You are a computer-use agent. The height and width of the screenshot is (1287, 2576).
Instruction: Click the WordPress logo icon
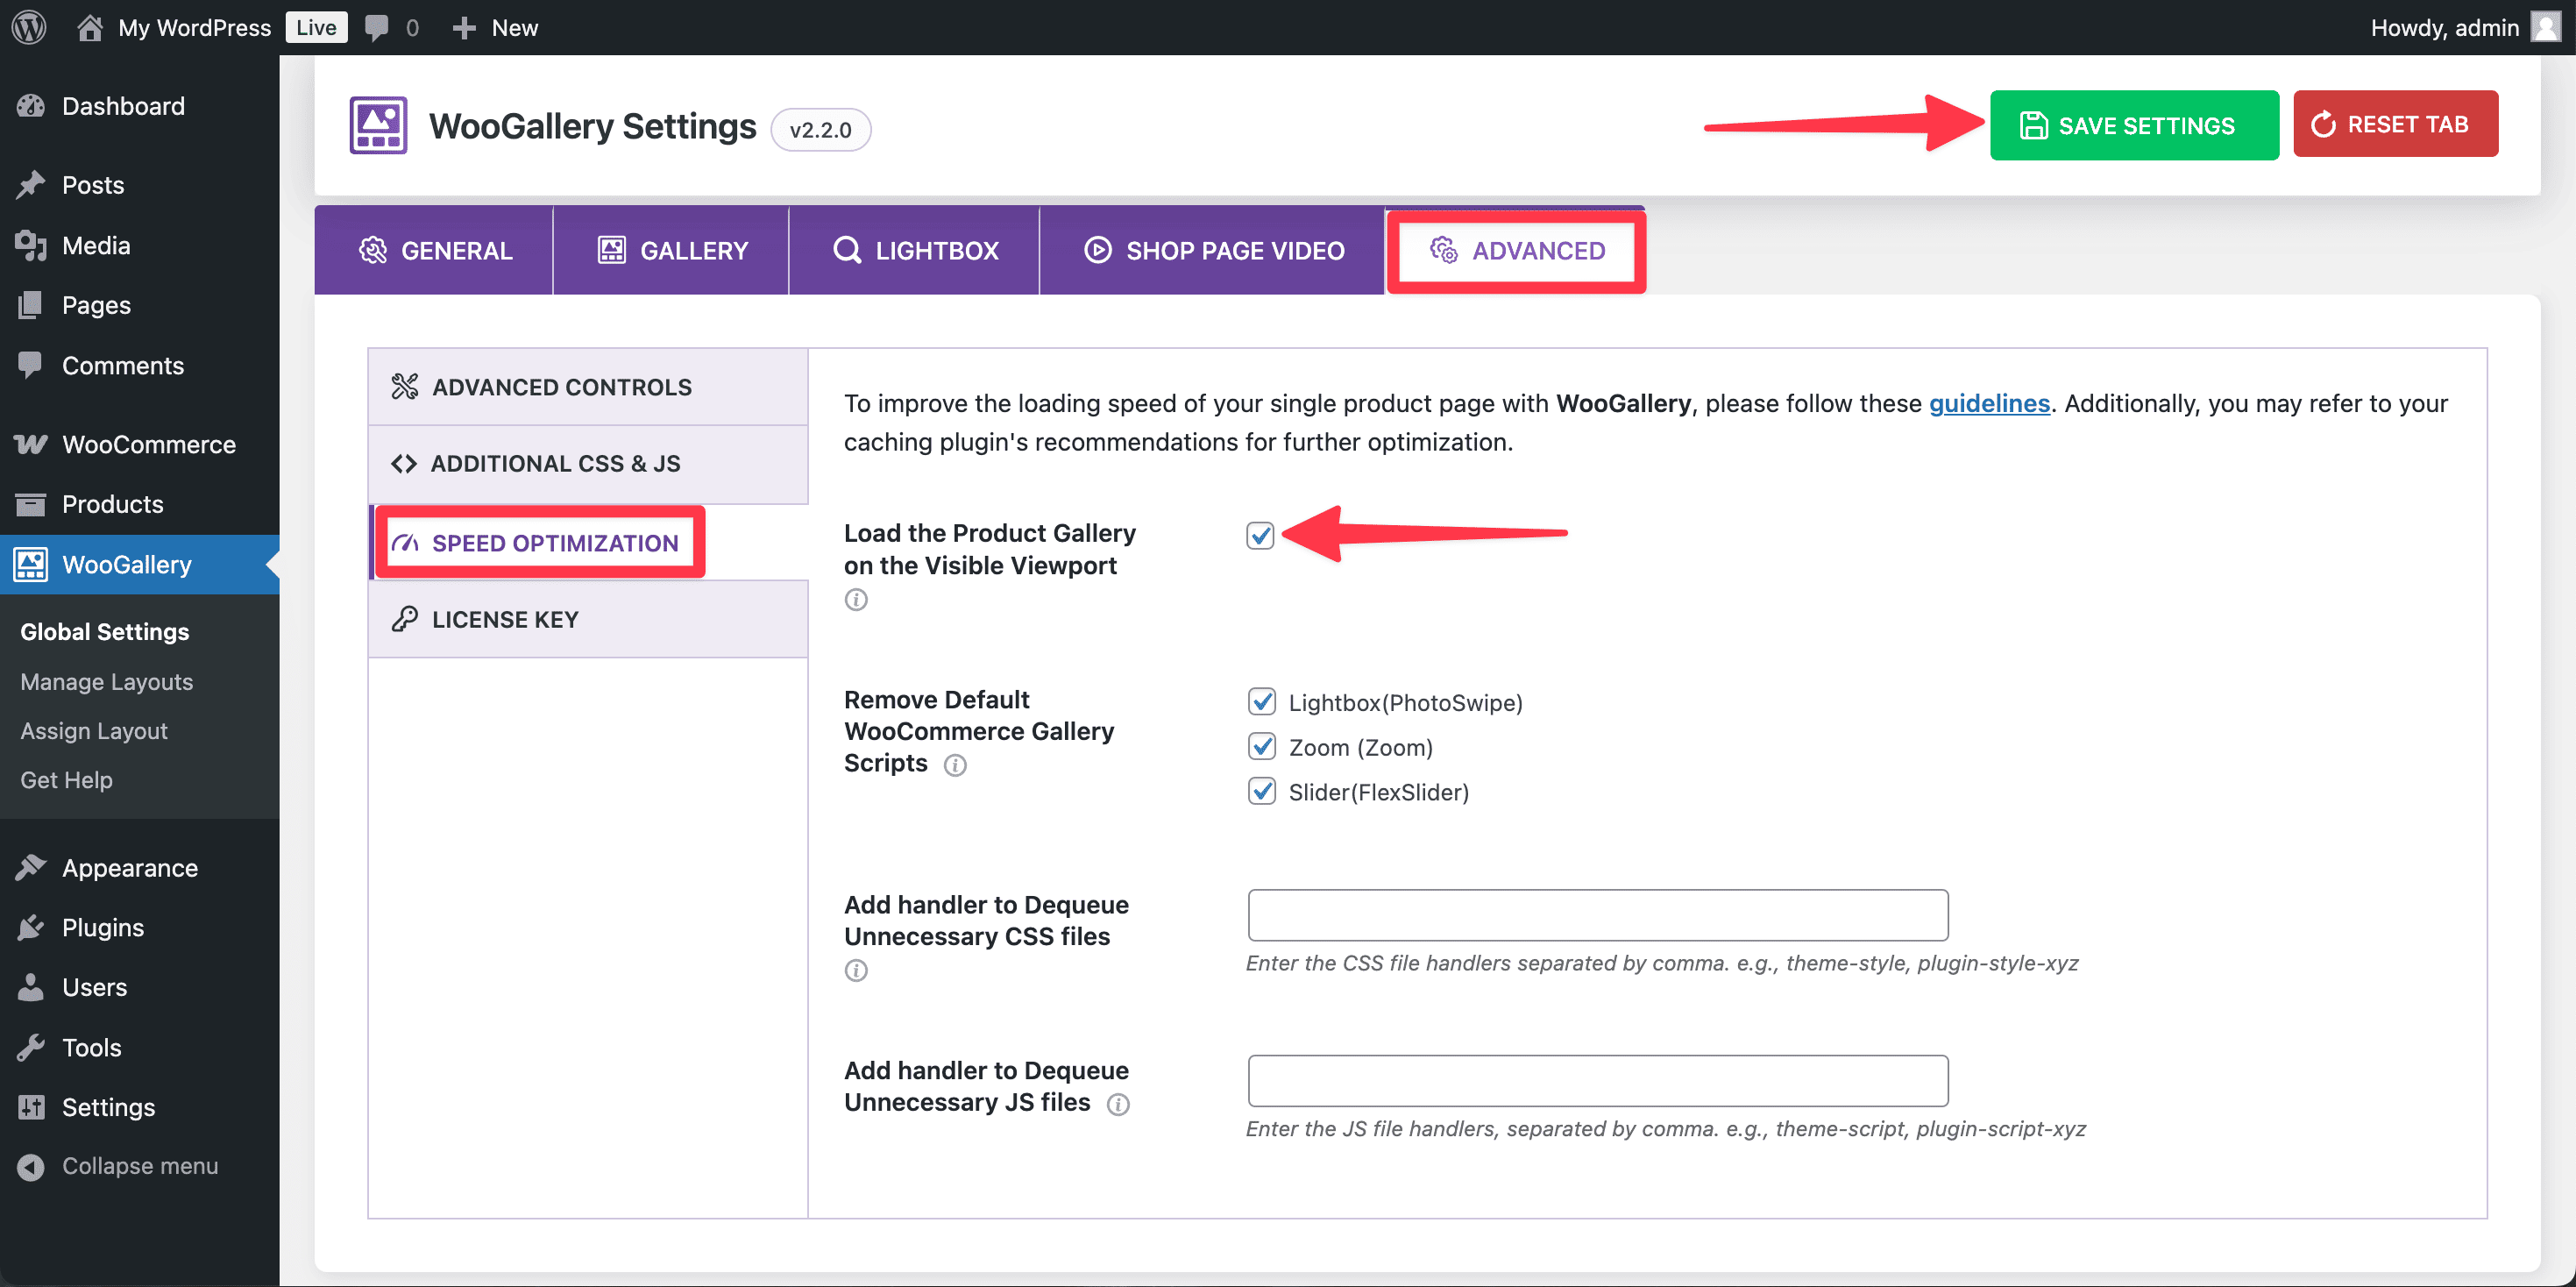[30, 27]
